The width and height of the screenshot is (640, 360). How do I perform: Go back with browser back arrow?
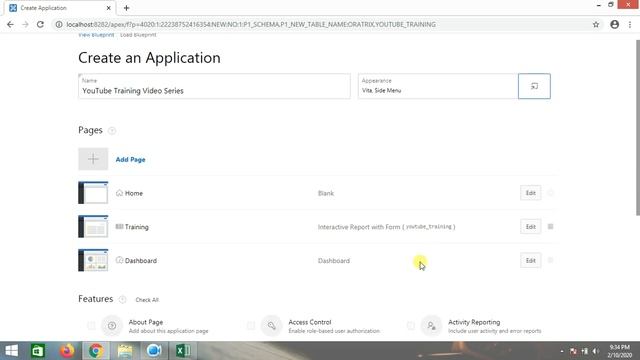[x=10, y=24]
